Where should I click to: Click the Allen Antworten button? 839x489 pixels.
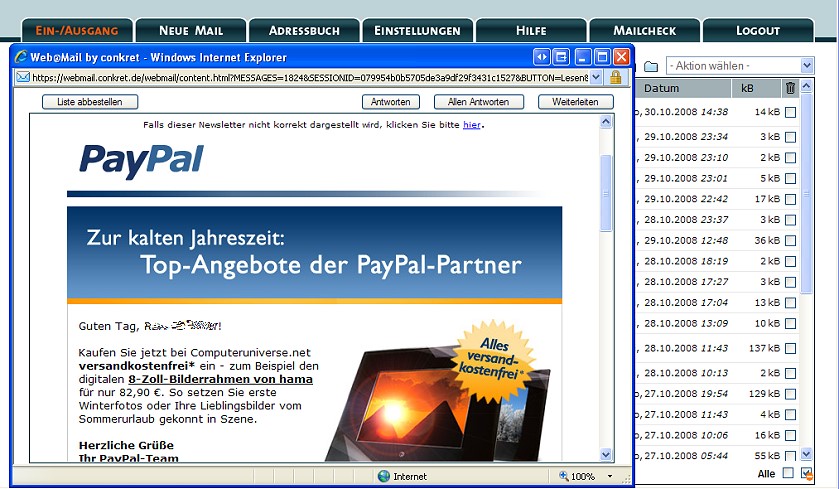coord(478,102)
